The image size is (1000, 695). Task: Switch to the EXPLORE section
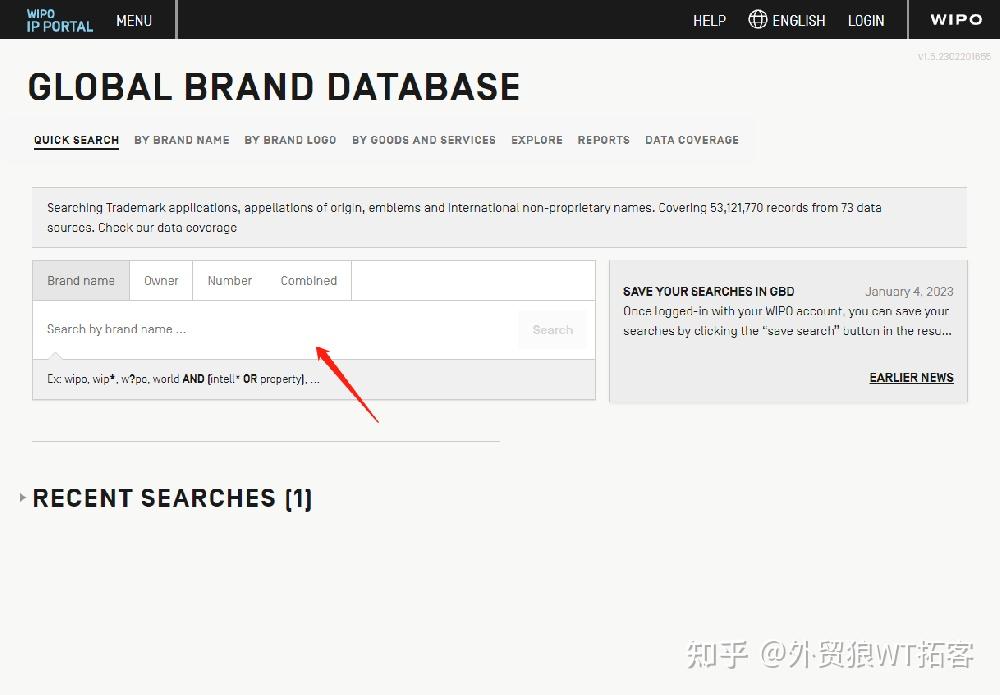click(x=536, y=140)
